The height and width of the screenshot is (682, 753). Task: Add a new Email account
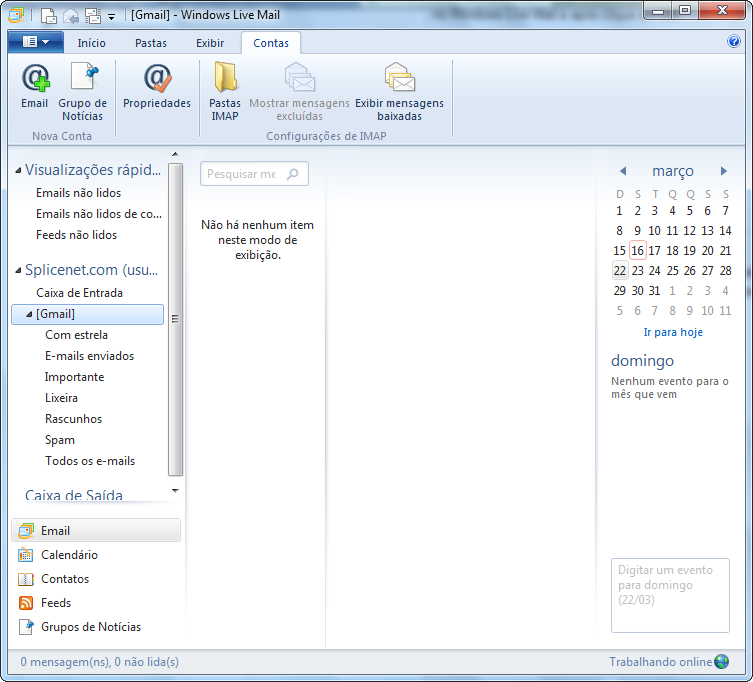[x=35, y=85]
